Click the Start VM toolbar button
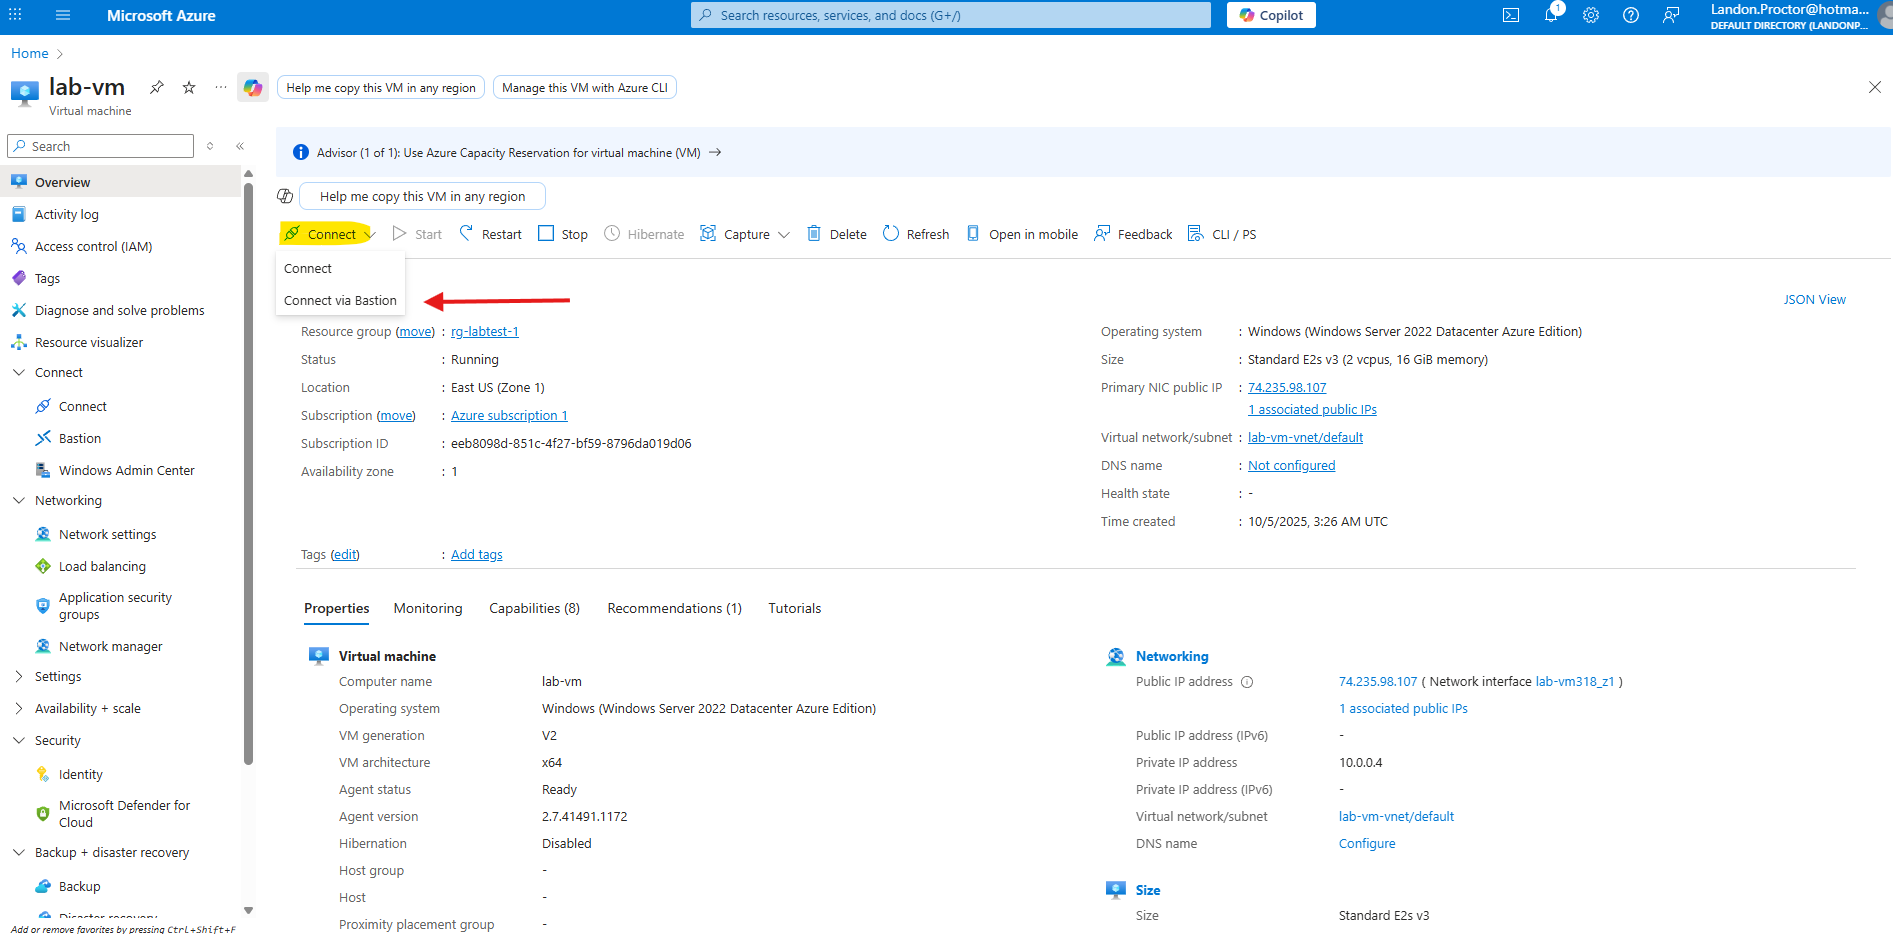1893x934 pixels. click(x=417, y=234)
